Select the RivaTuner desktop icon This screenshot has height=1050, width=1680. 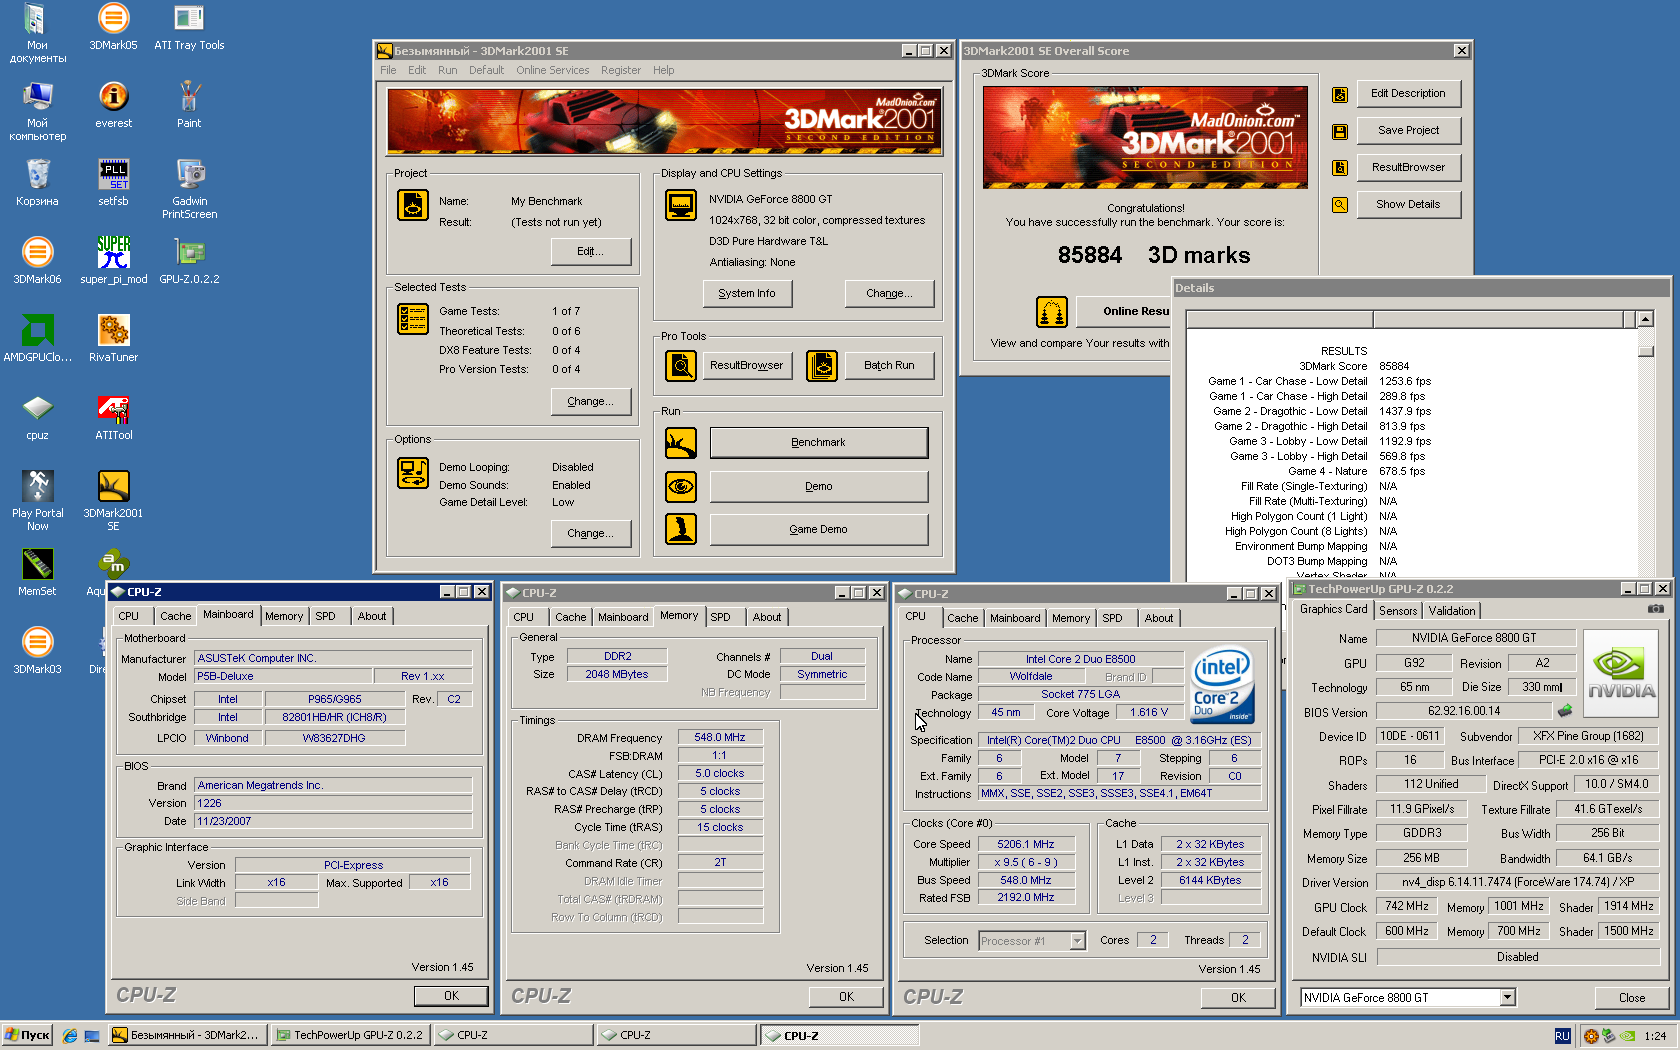113,339
